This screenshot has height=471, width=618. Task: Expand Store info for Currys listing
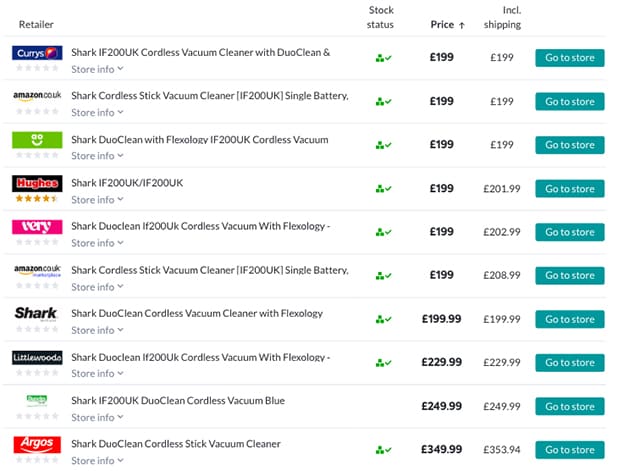click(97, 69)
